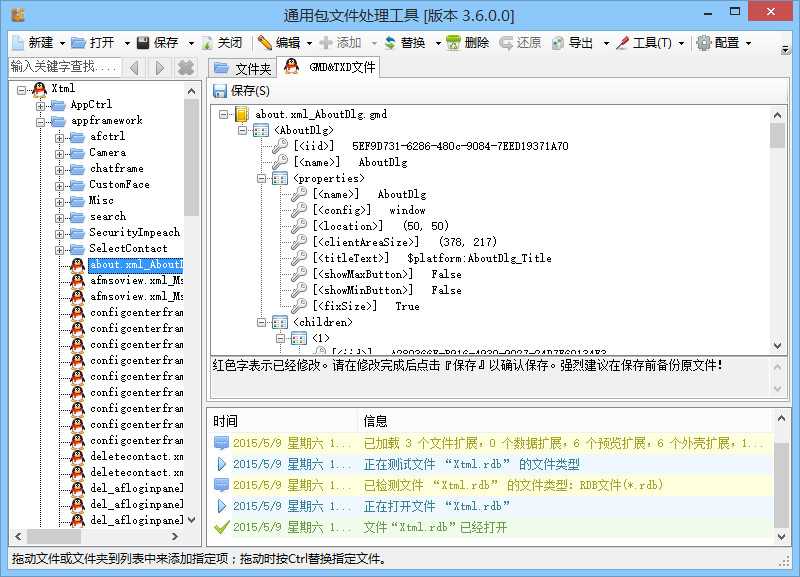The image size is (800, 577).
Task: Click the 新建 (New) toolbar icon
Action: (18, 43)
